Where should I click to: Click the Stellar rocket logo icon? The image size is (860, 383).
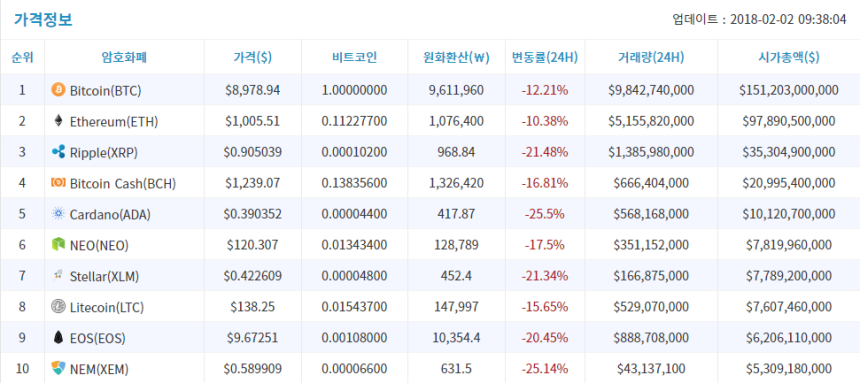pyautogui.click(x=58, y=275)
